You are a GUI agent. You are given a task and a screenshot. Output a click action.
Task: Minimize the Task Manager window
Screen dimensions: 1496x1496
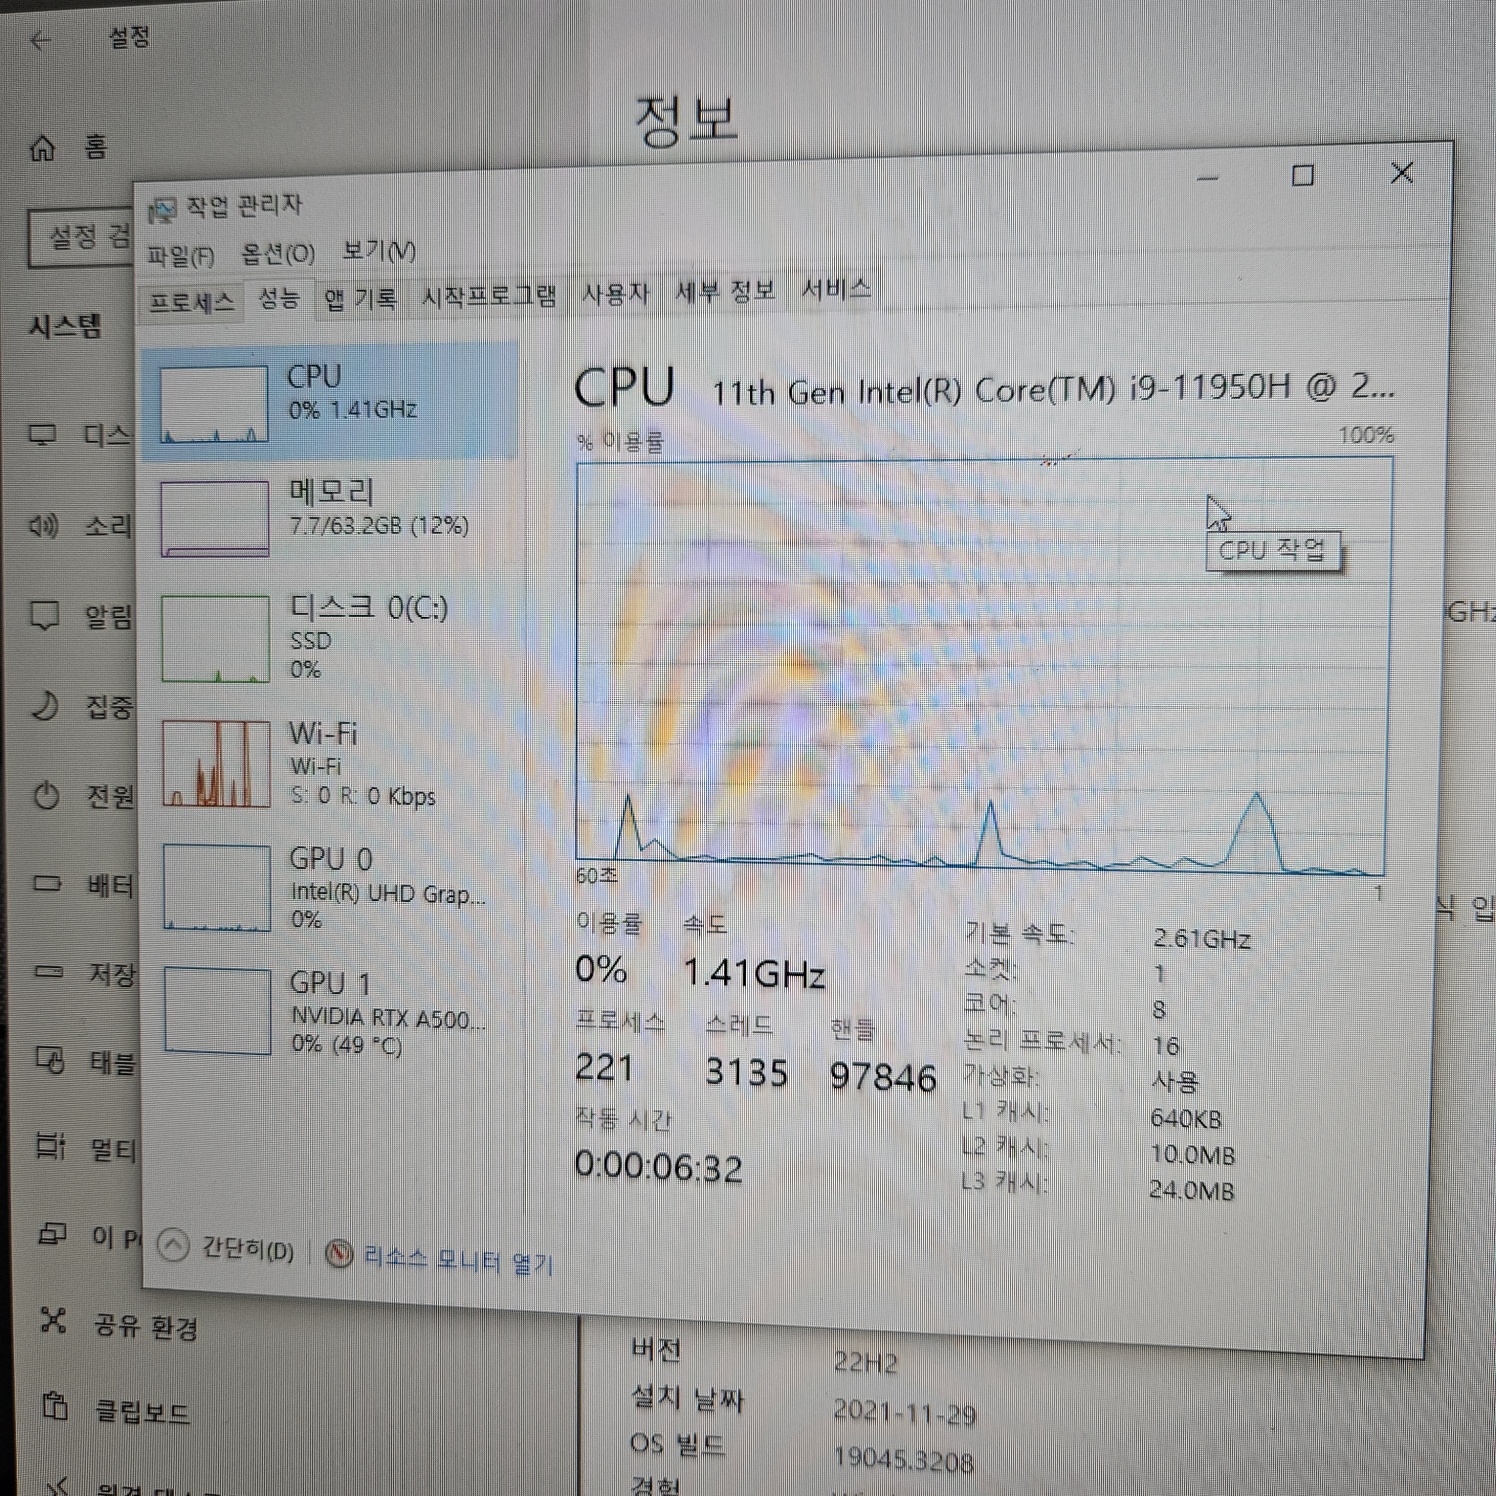[x=1208, y=178]
